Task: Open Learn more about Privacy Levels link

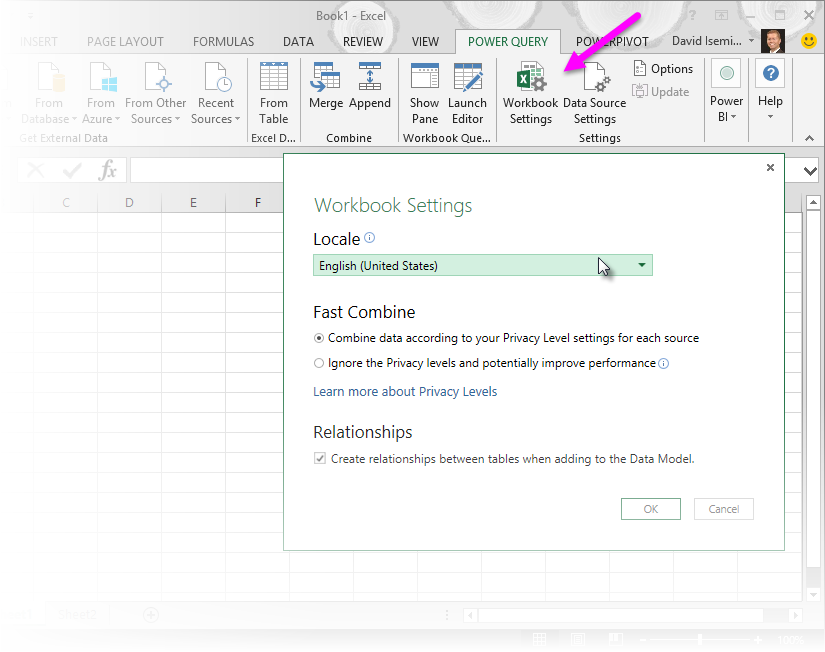Action: point(405,392)
